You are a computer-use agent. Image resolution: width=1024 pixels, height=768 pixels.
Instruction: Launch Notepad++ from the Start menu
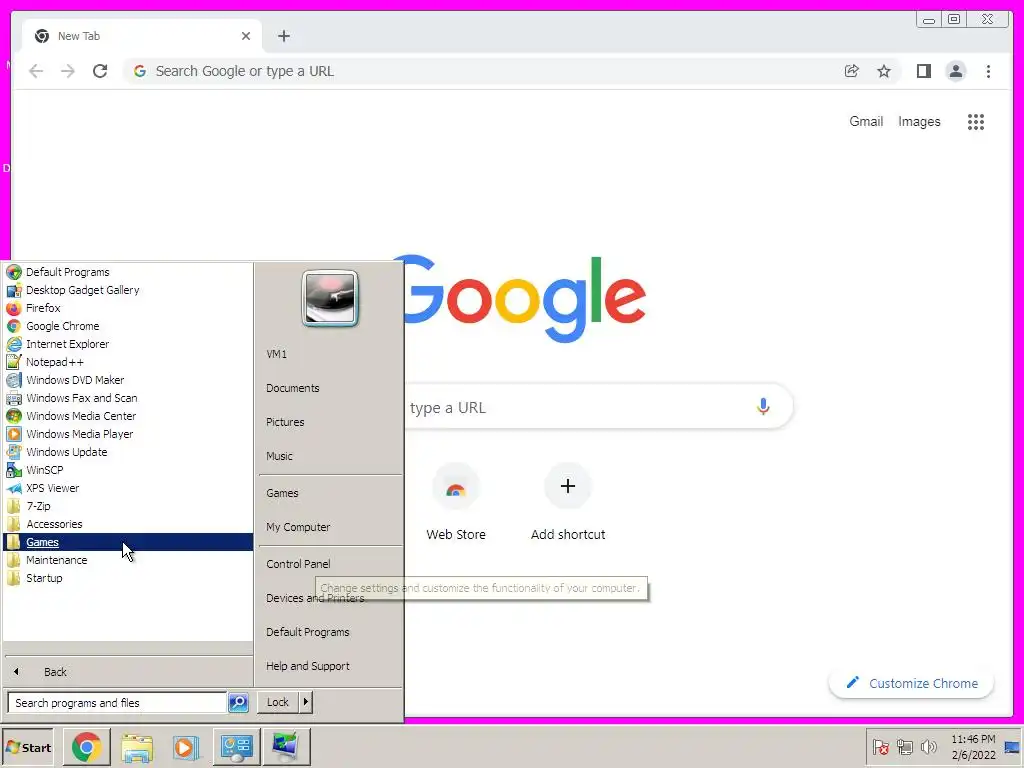(x=128, y=362)
